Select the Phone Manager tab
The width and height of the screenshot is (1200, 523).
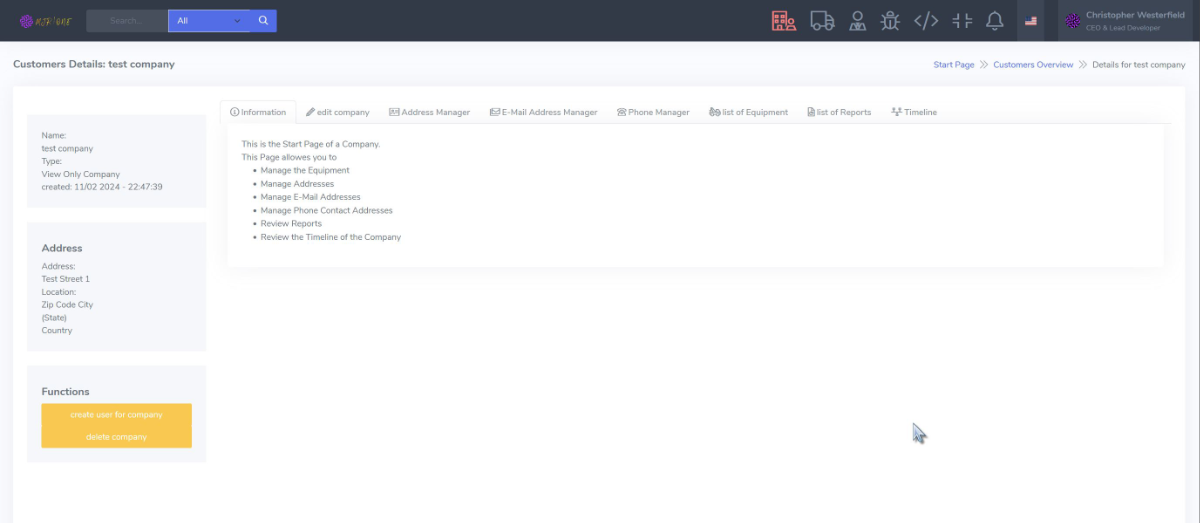(653, 112)
